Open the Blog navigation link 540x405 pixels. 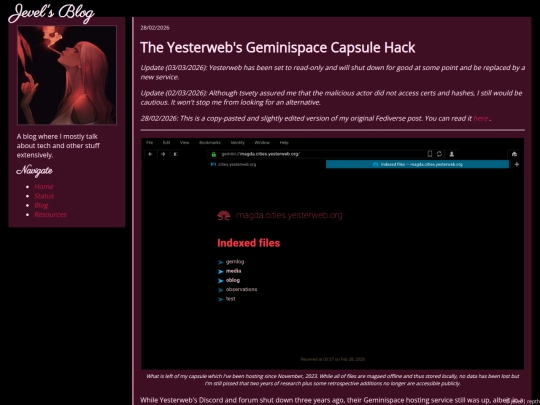pyautogui.click(x=41, y=205)
